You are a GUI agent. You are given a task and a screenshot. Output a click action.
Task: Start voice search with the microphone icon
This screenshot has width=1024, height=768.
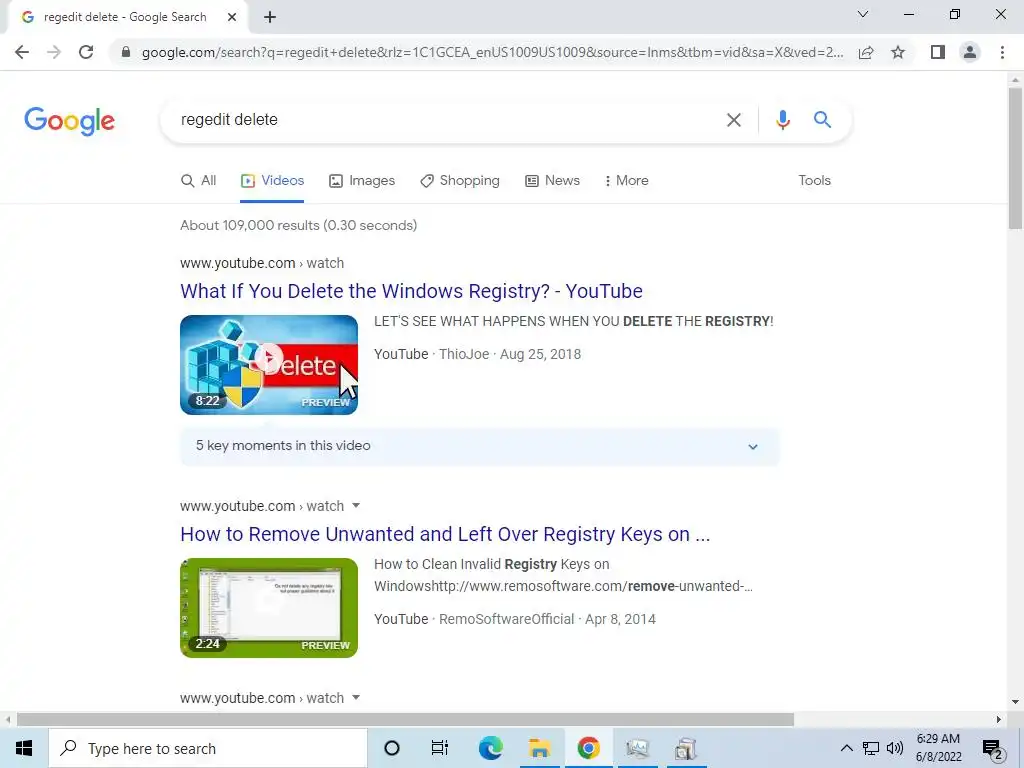(782, 120)
